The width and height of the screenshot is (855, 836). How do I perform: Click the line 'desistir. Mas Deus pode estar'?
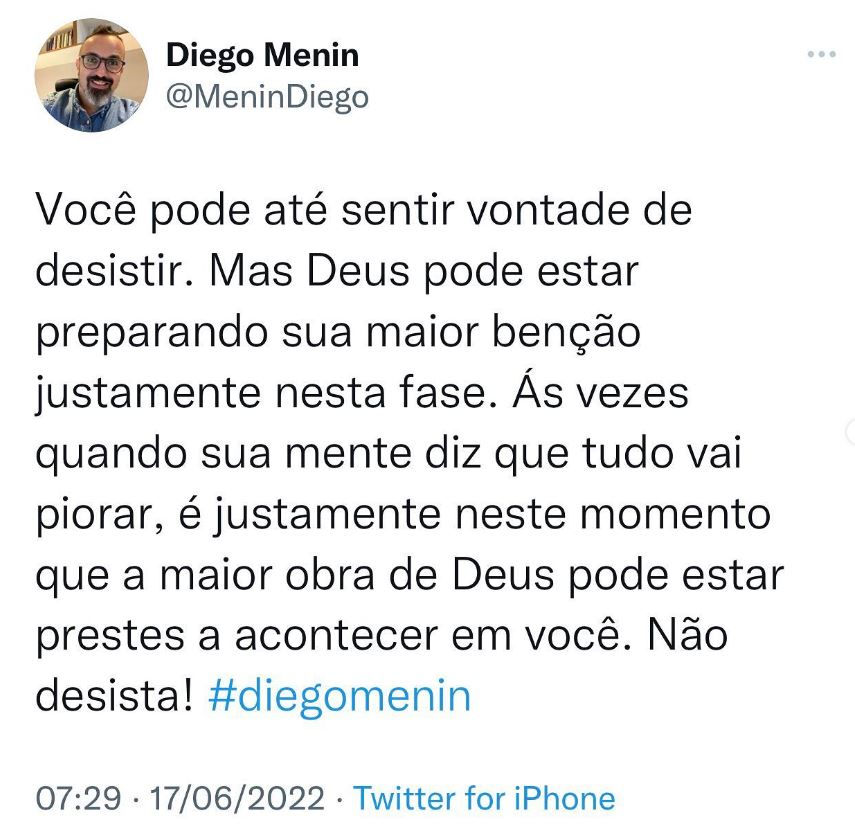tap(337, 271)
